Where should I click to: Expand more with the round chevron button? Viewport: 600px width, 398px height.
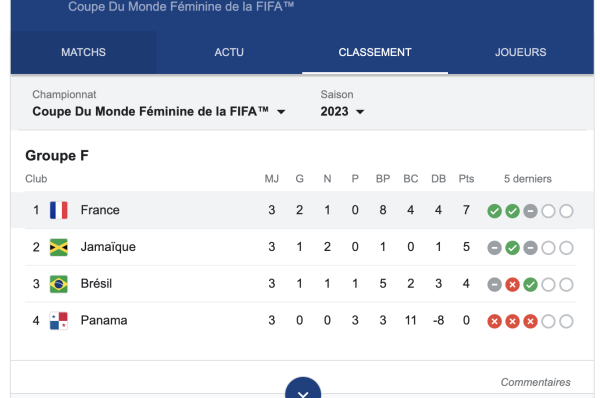click(x=303, y=390)
